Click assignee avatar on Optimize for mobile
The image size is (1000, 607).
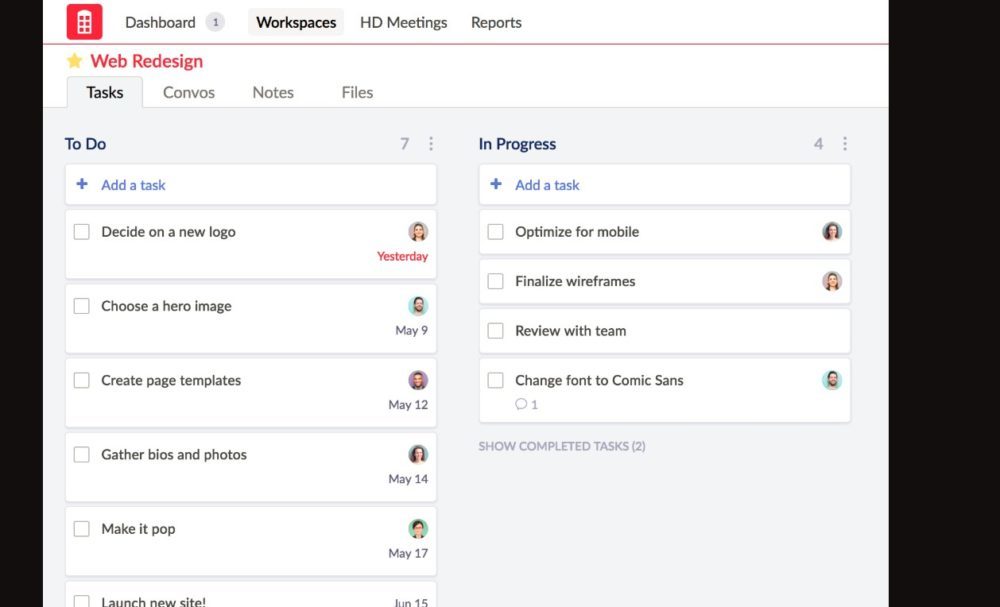pyautogui.click(x=832, y=232)
